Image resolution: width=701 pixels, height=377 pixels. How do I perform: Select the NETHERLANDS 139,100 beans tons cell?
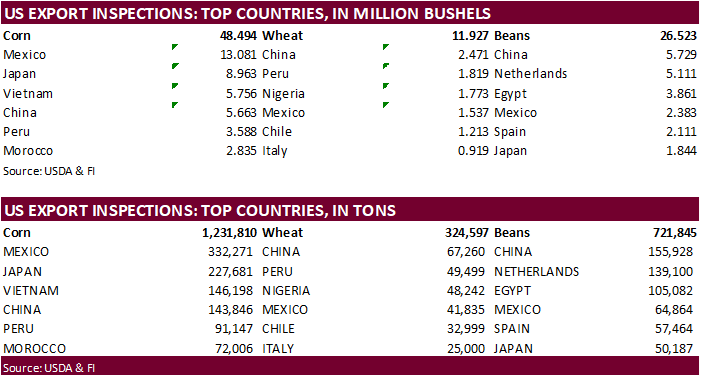pos(670,271)
